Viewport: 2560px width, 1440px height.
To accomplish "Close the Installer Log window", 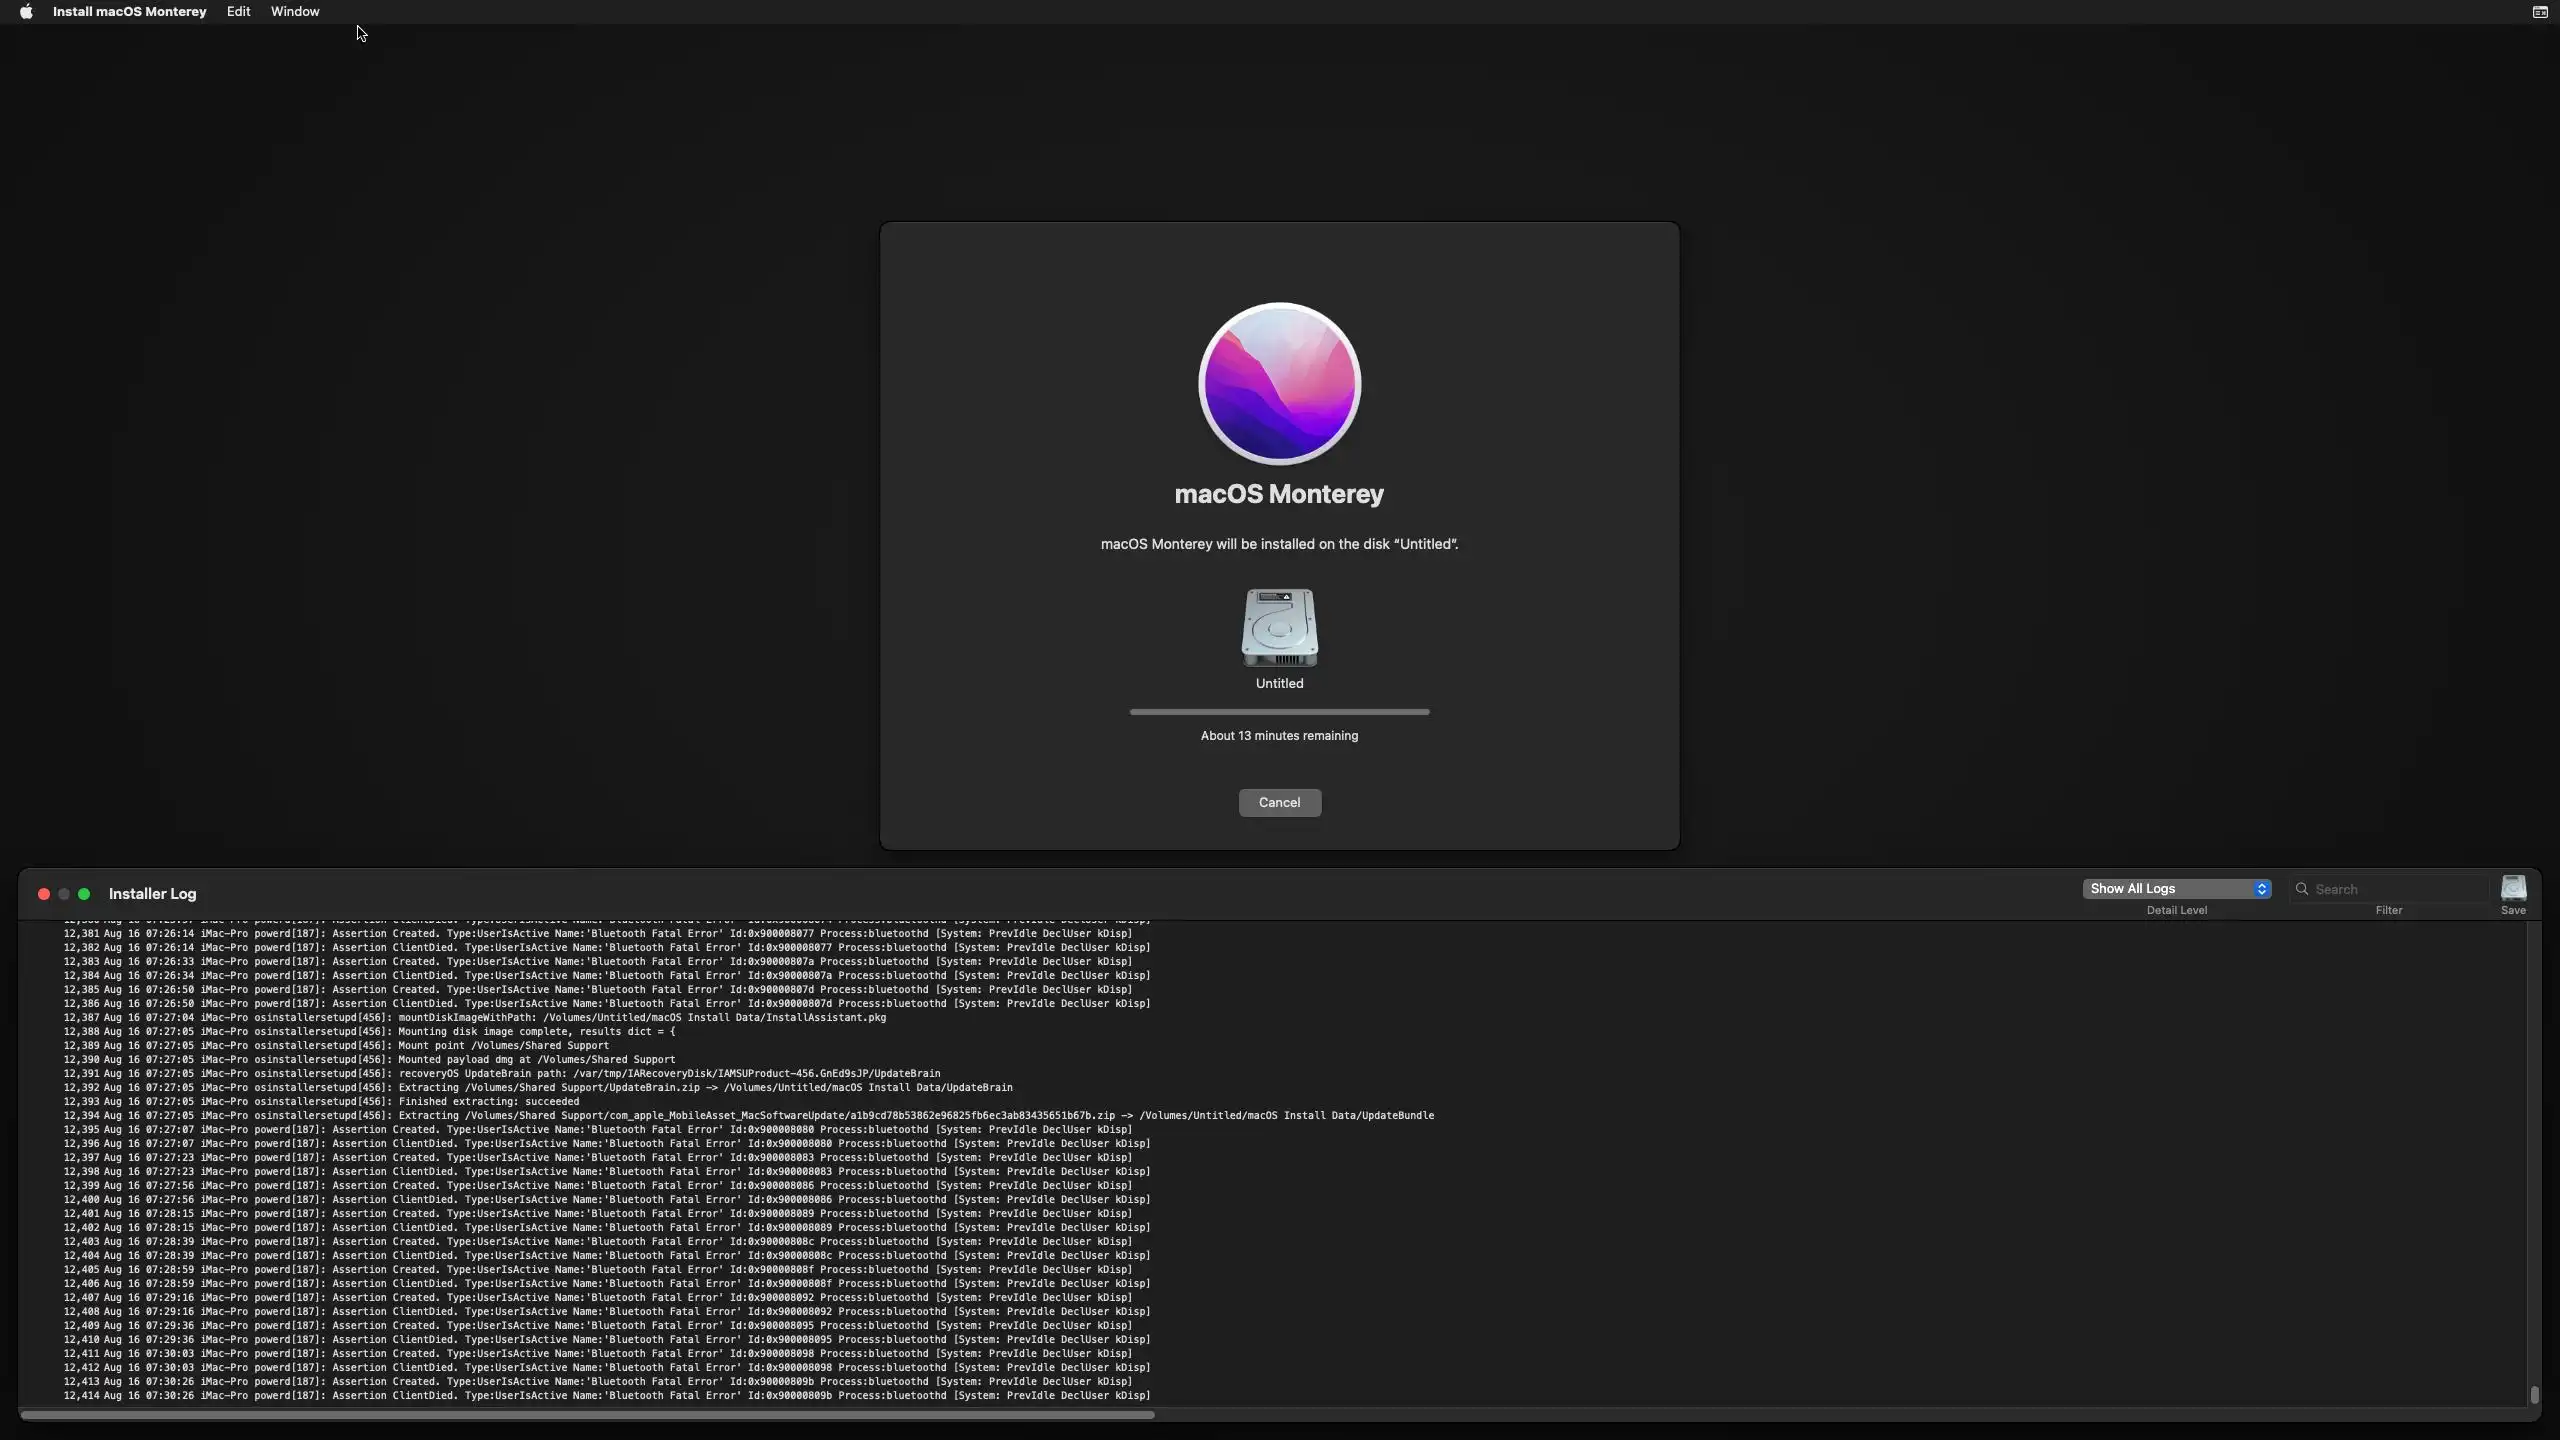I will tap(44, 894).
